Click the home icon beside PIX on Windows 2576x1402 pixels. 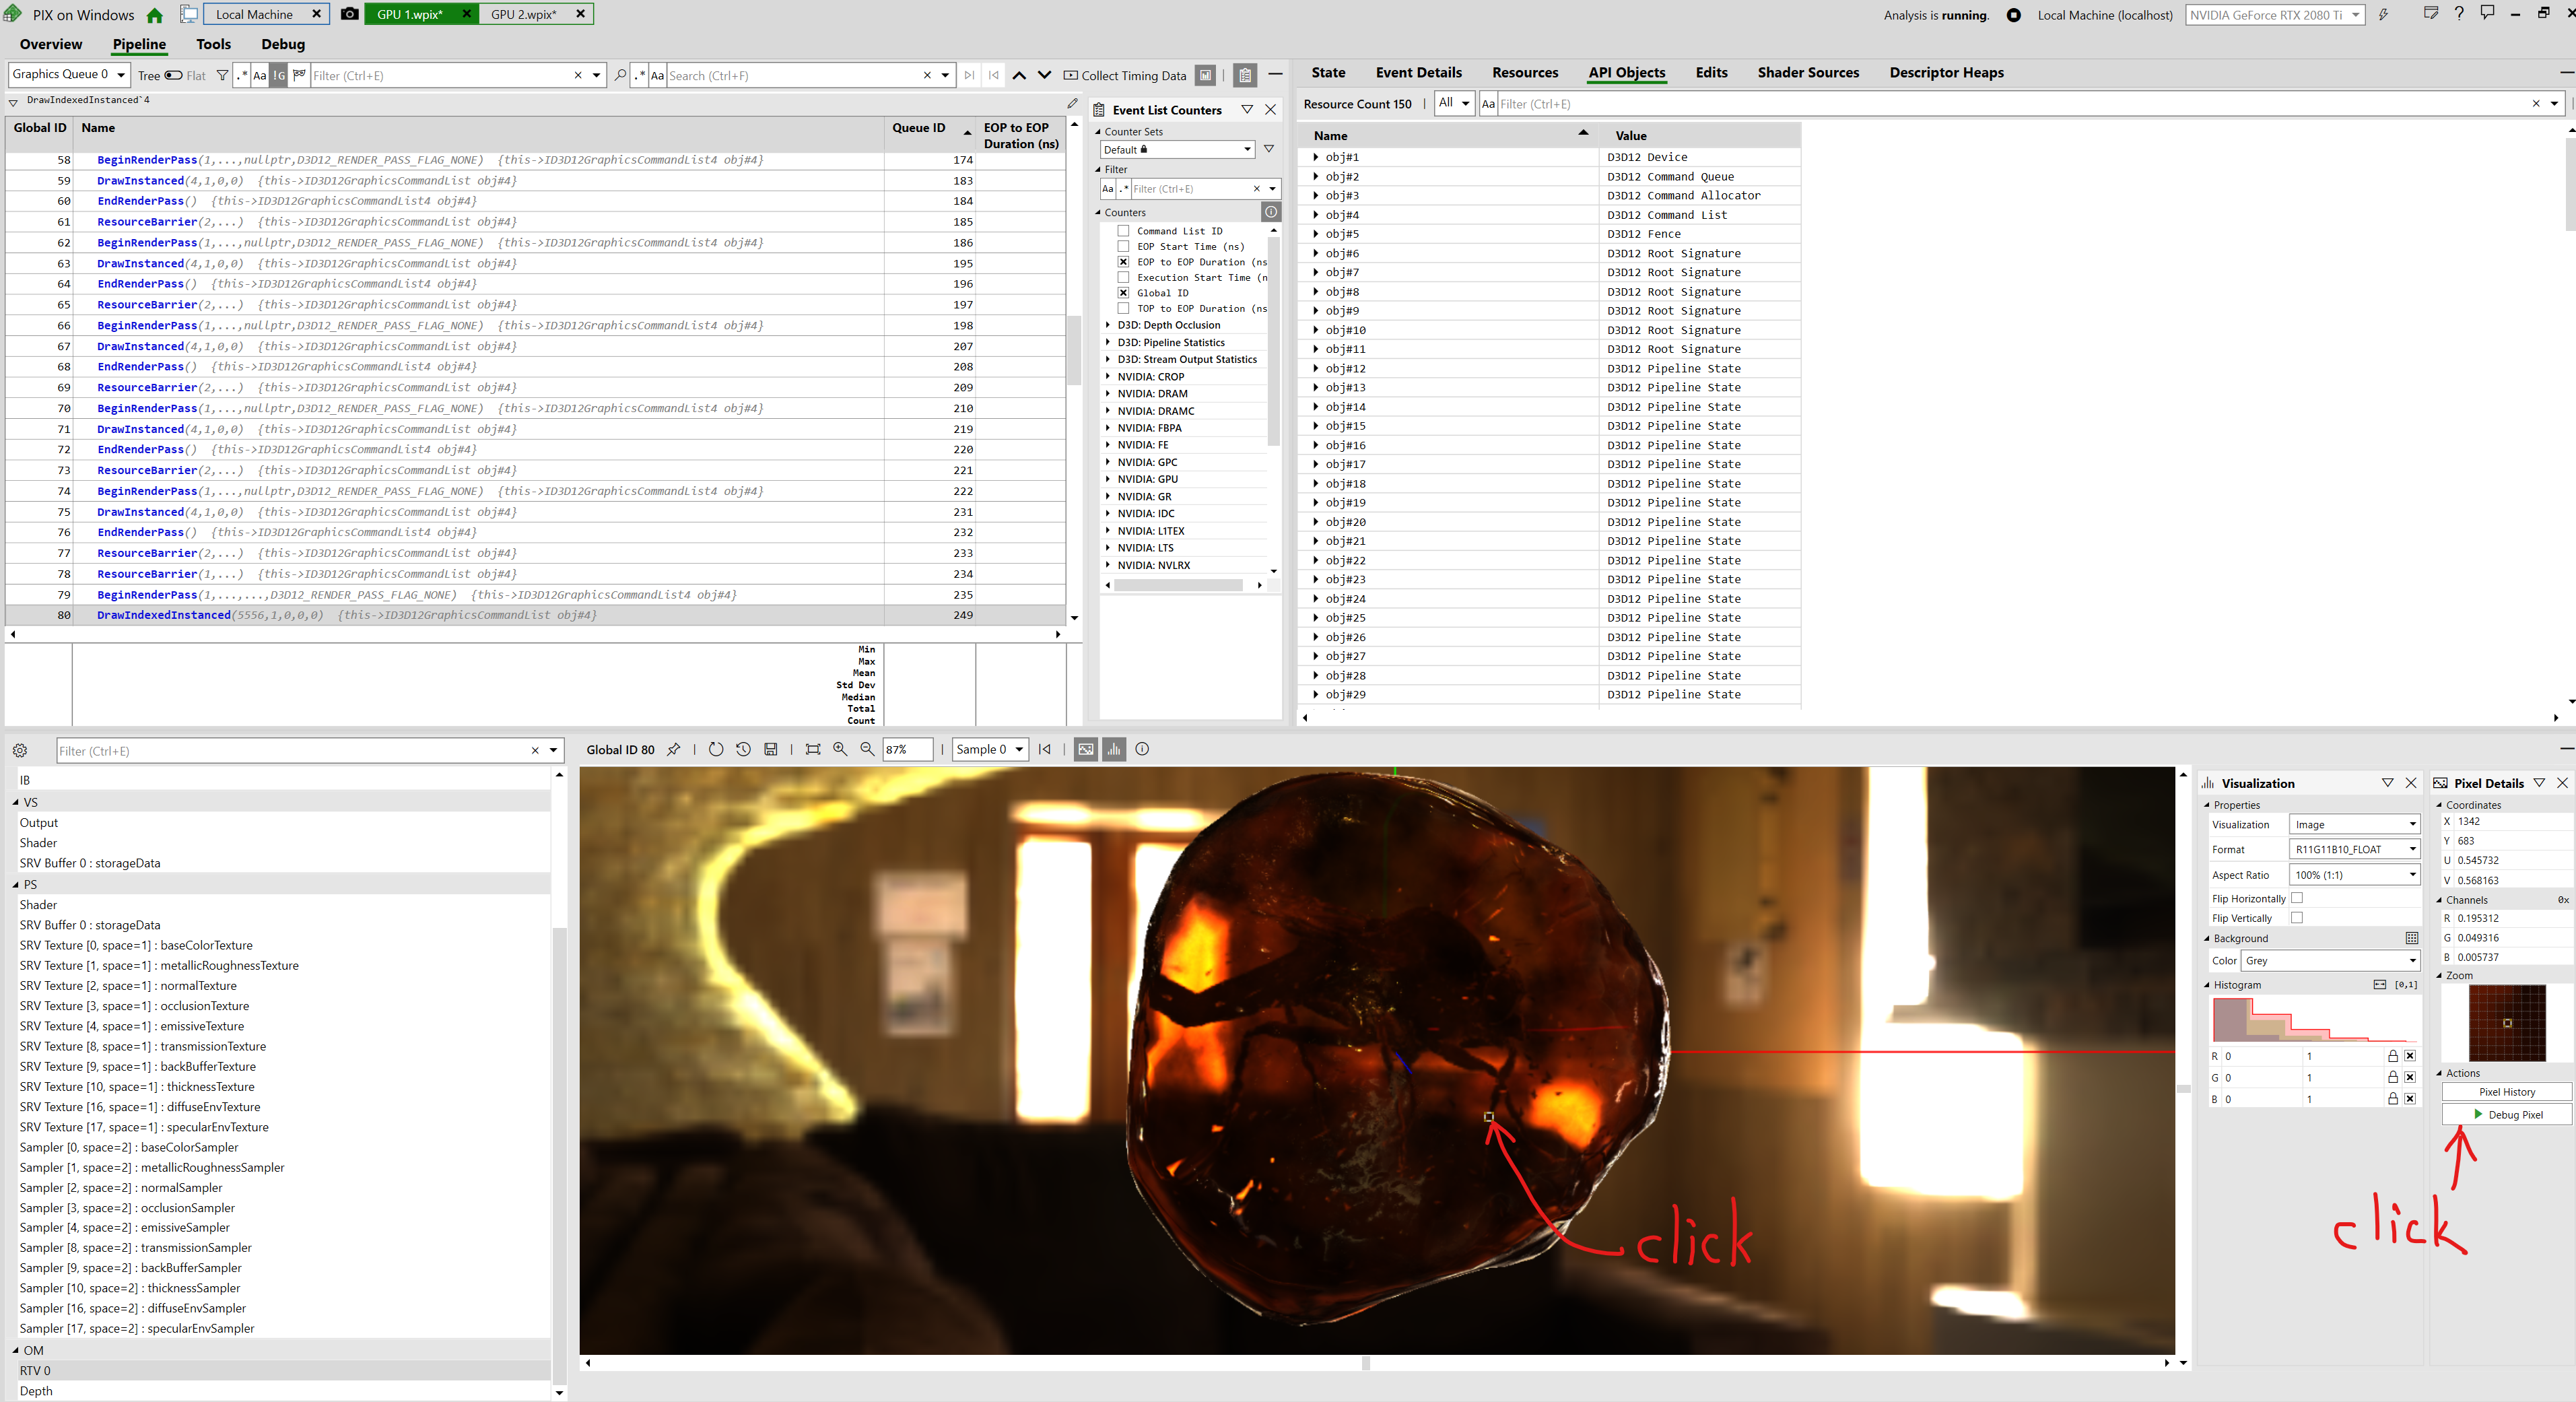coord(155,15)
